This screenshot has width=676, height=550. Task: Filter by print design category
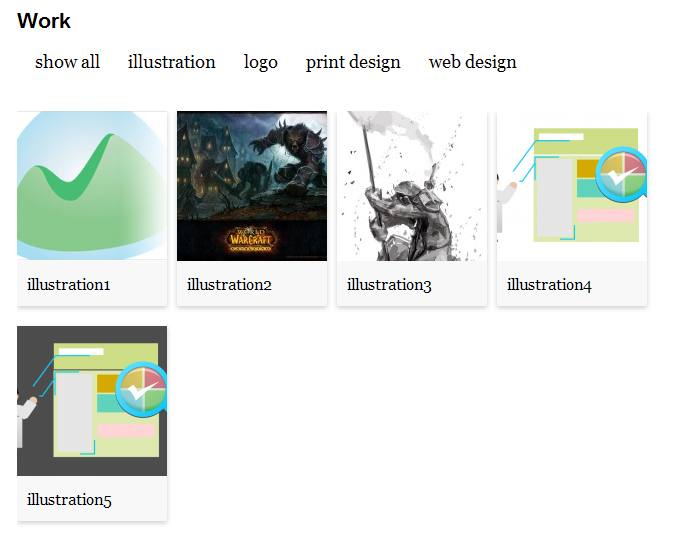click(x=353, y=63)
